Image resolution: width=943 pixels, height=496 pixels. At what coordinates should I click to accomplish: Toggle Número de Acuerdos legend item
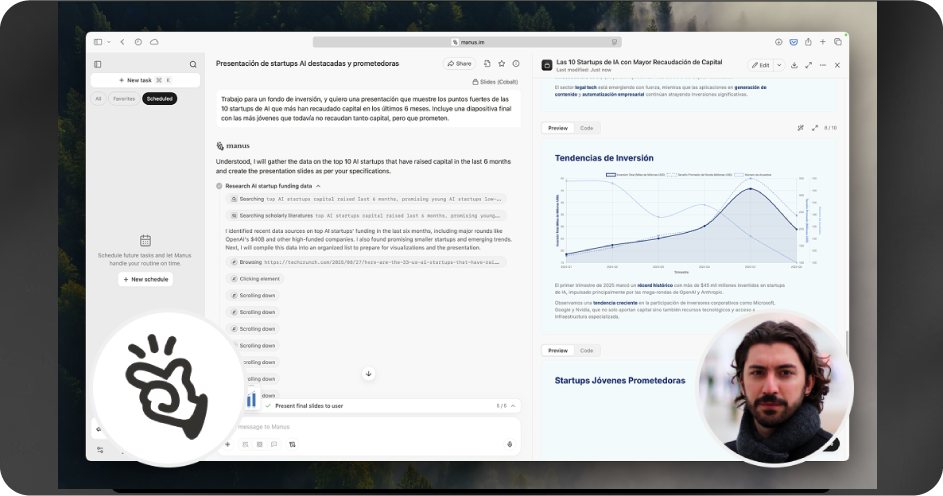(753, 175)
